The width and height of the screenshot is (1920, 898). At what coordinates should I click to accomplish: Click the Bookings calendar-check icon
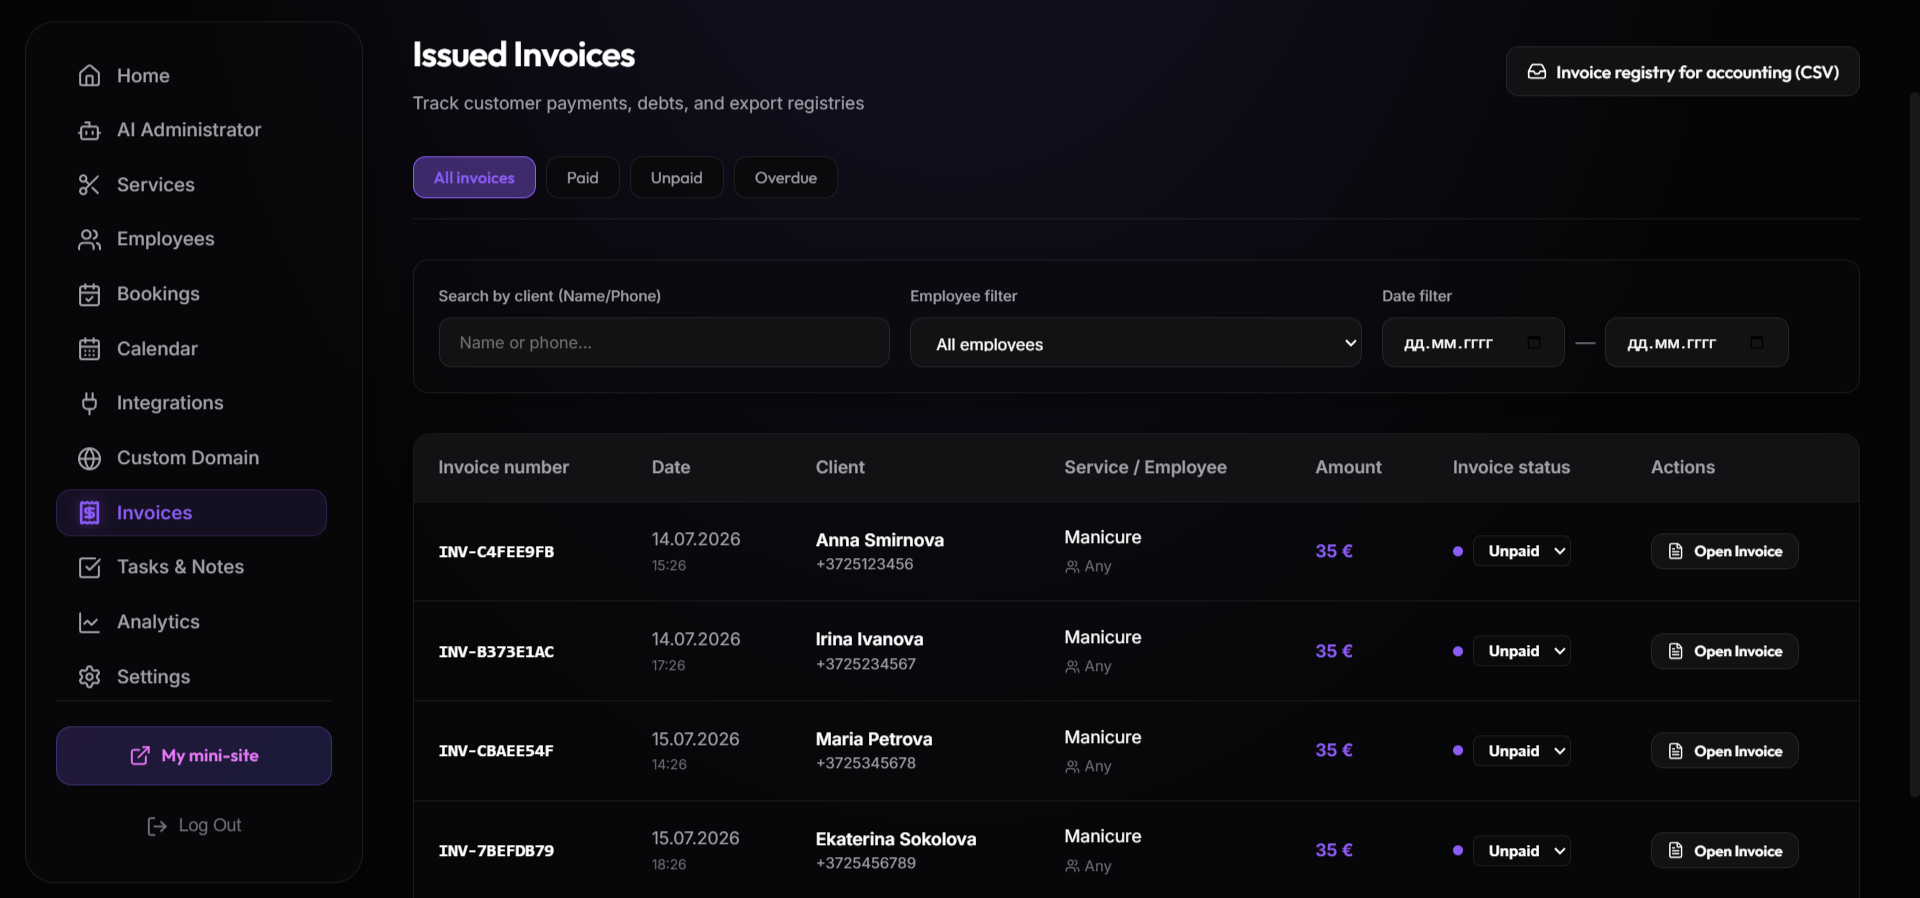89,294
